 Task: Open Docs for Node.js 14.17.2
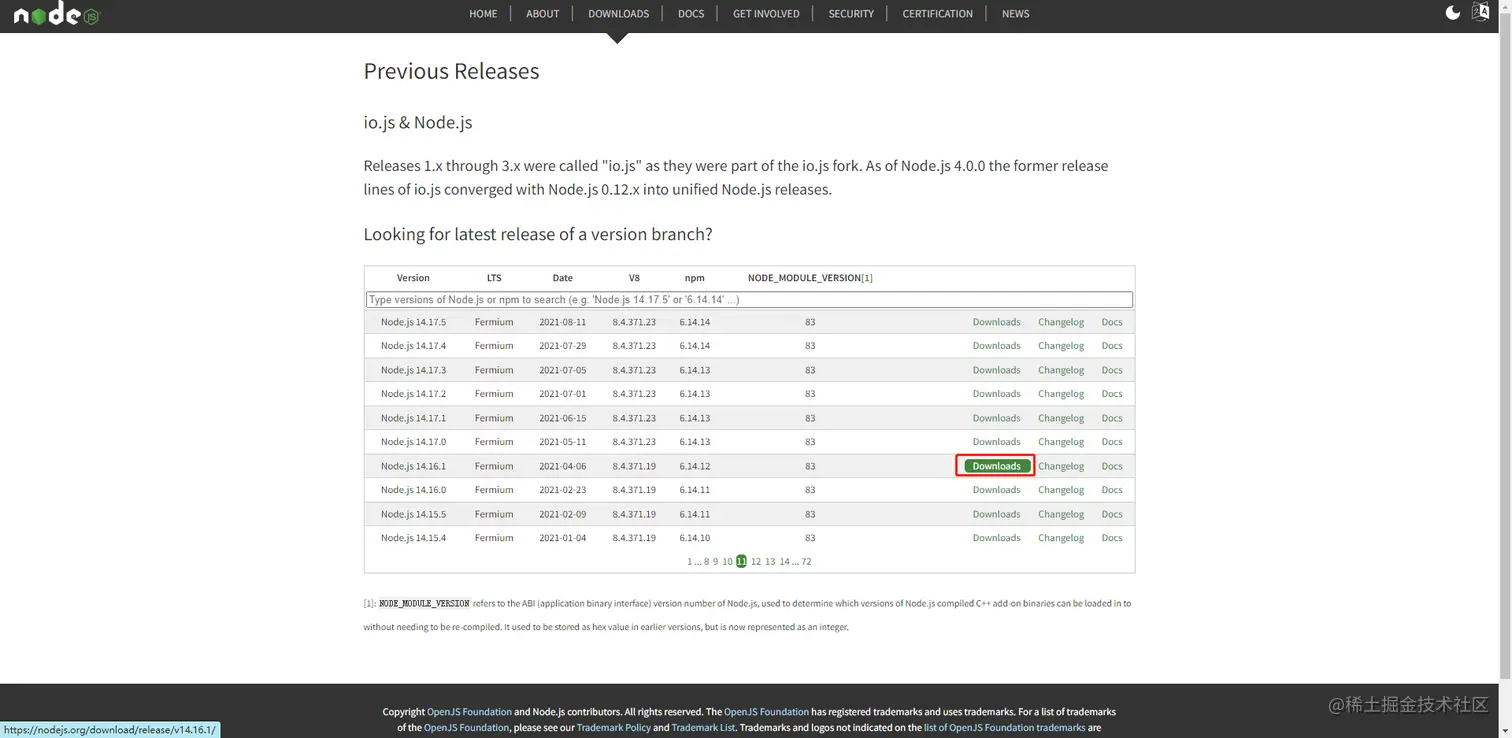pyautogui.click(x=1112, y=394)
